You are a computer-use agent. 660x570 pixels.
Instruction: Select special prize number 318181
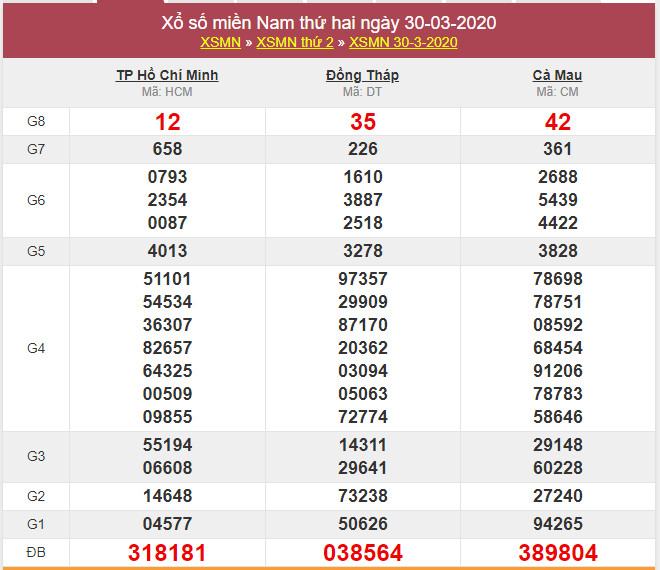click(167, 553)
